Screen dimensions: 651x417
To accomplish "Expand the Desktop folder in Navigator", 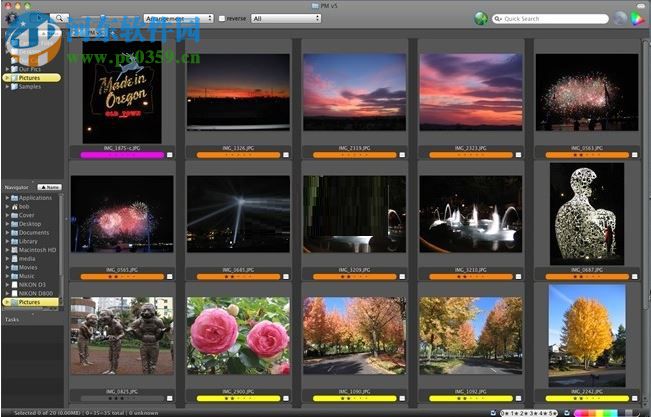I will tap(7, 224).
